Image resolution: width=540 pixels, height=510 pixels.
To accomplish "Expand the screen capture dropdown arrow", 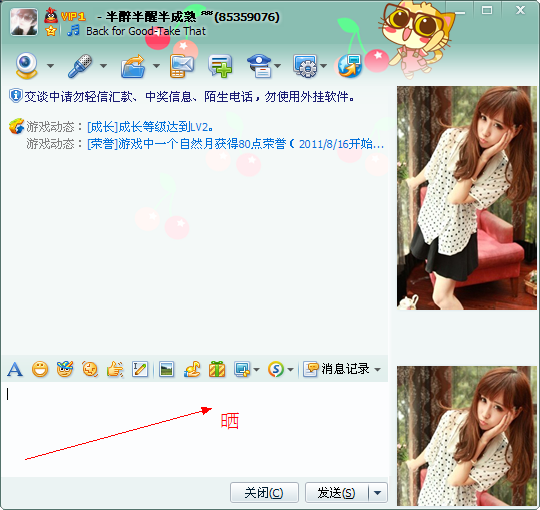I will (257, 370).
